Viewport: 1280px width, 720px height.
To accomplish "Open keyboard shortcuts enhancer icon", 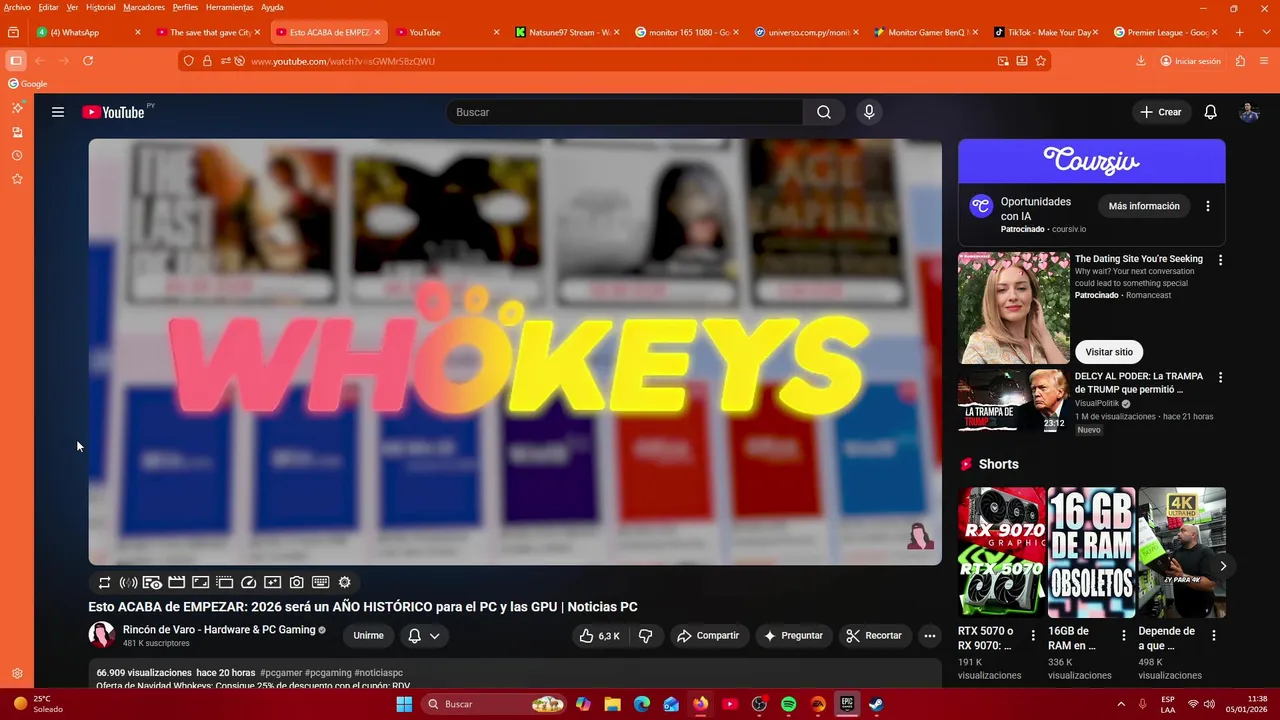I will [321, 582].
